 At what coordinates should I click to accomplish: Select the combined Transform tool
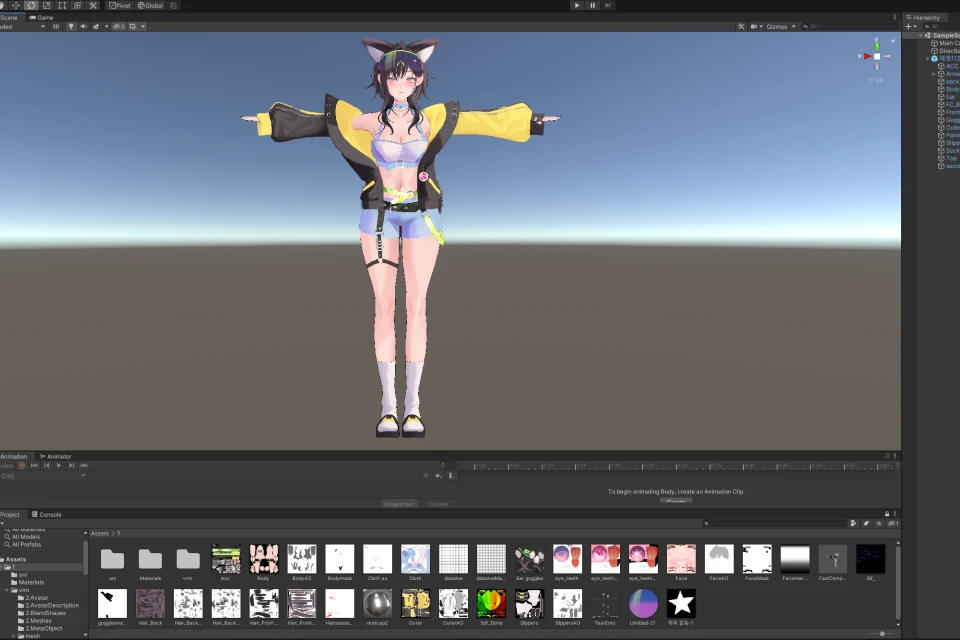pos(77,6)
